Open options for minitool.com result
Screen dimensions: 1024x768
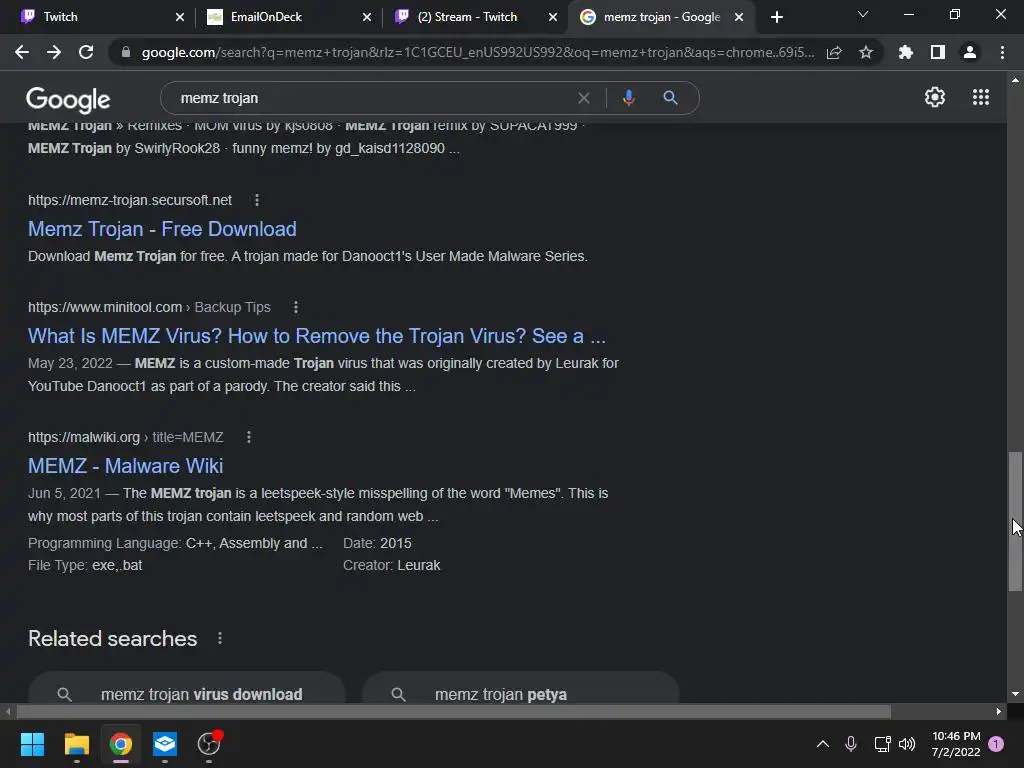[x=296, y=307]
